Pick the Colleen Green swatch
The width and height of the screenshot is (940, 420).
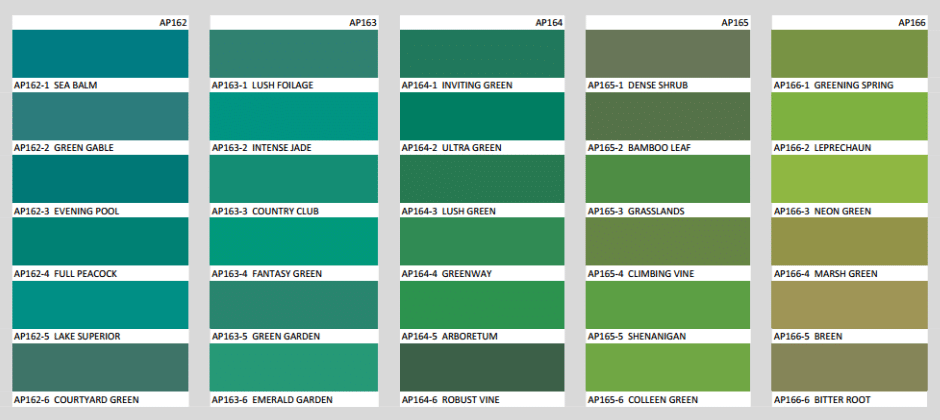click(667, 368)
